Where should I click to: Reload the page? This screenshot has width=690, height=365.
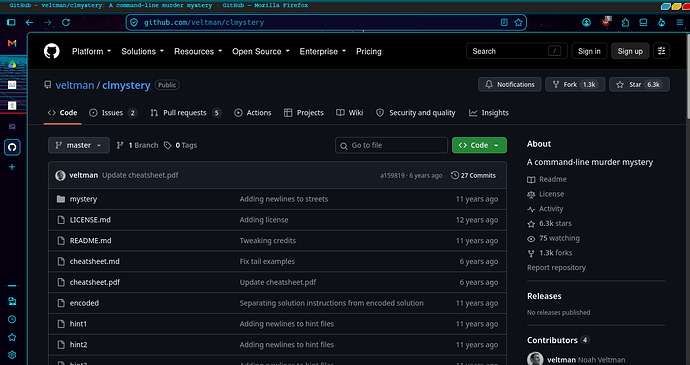pos(66,22)
